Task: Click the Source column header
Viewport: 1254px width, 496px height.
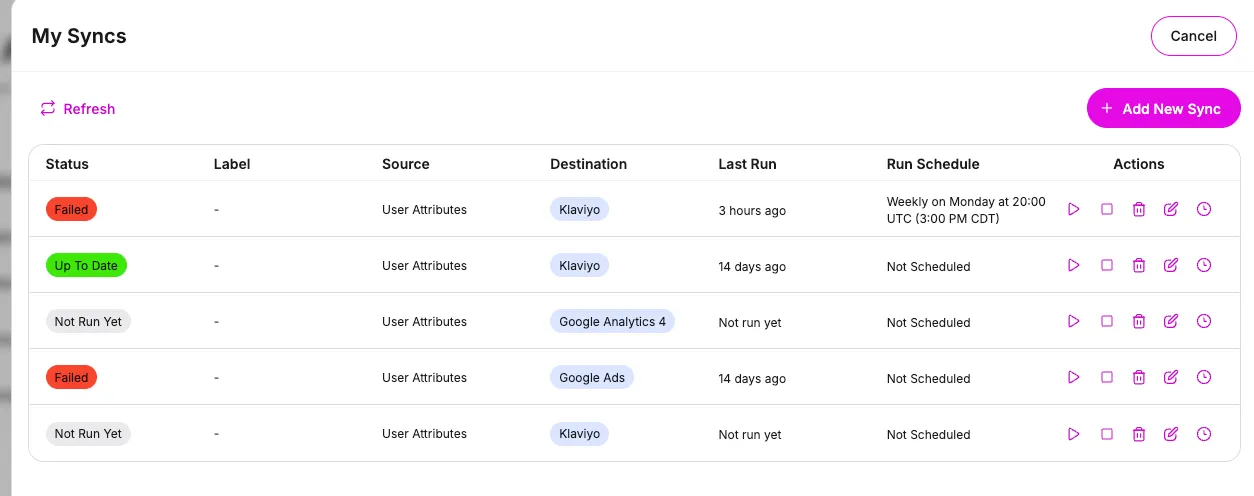Action: coord(406,164)
